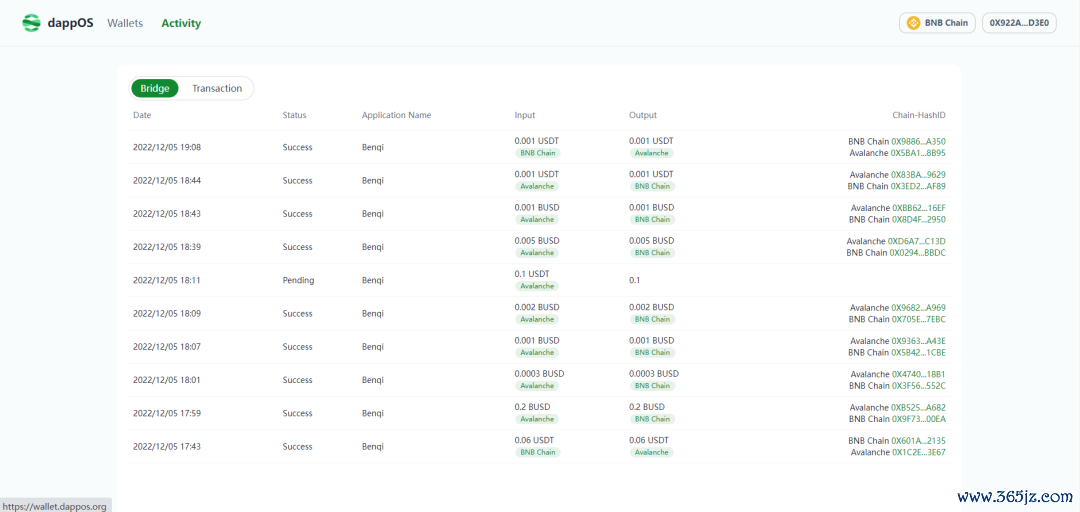Select the Bridge tab
This screenshot has height=512, width=1080.
coord(155,88)
